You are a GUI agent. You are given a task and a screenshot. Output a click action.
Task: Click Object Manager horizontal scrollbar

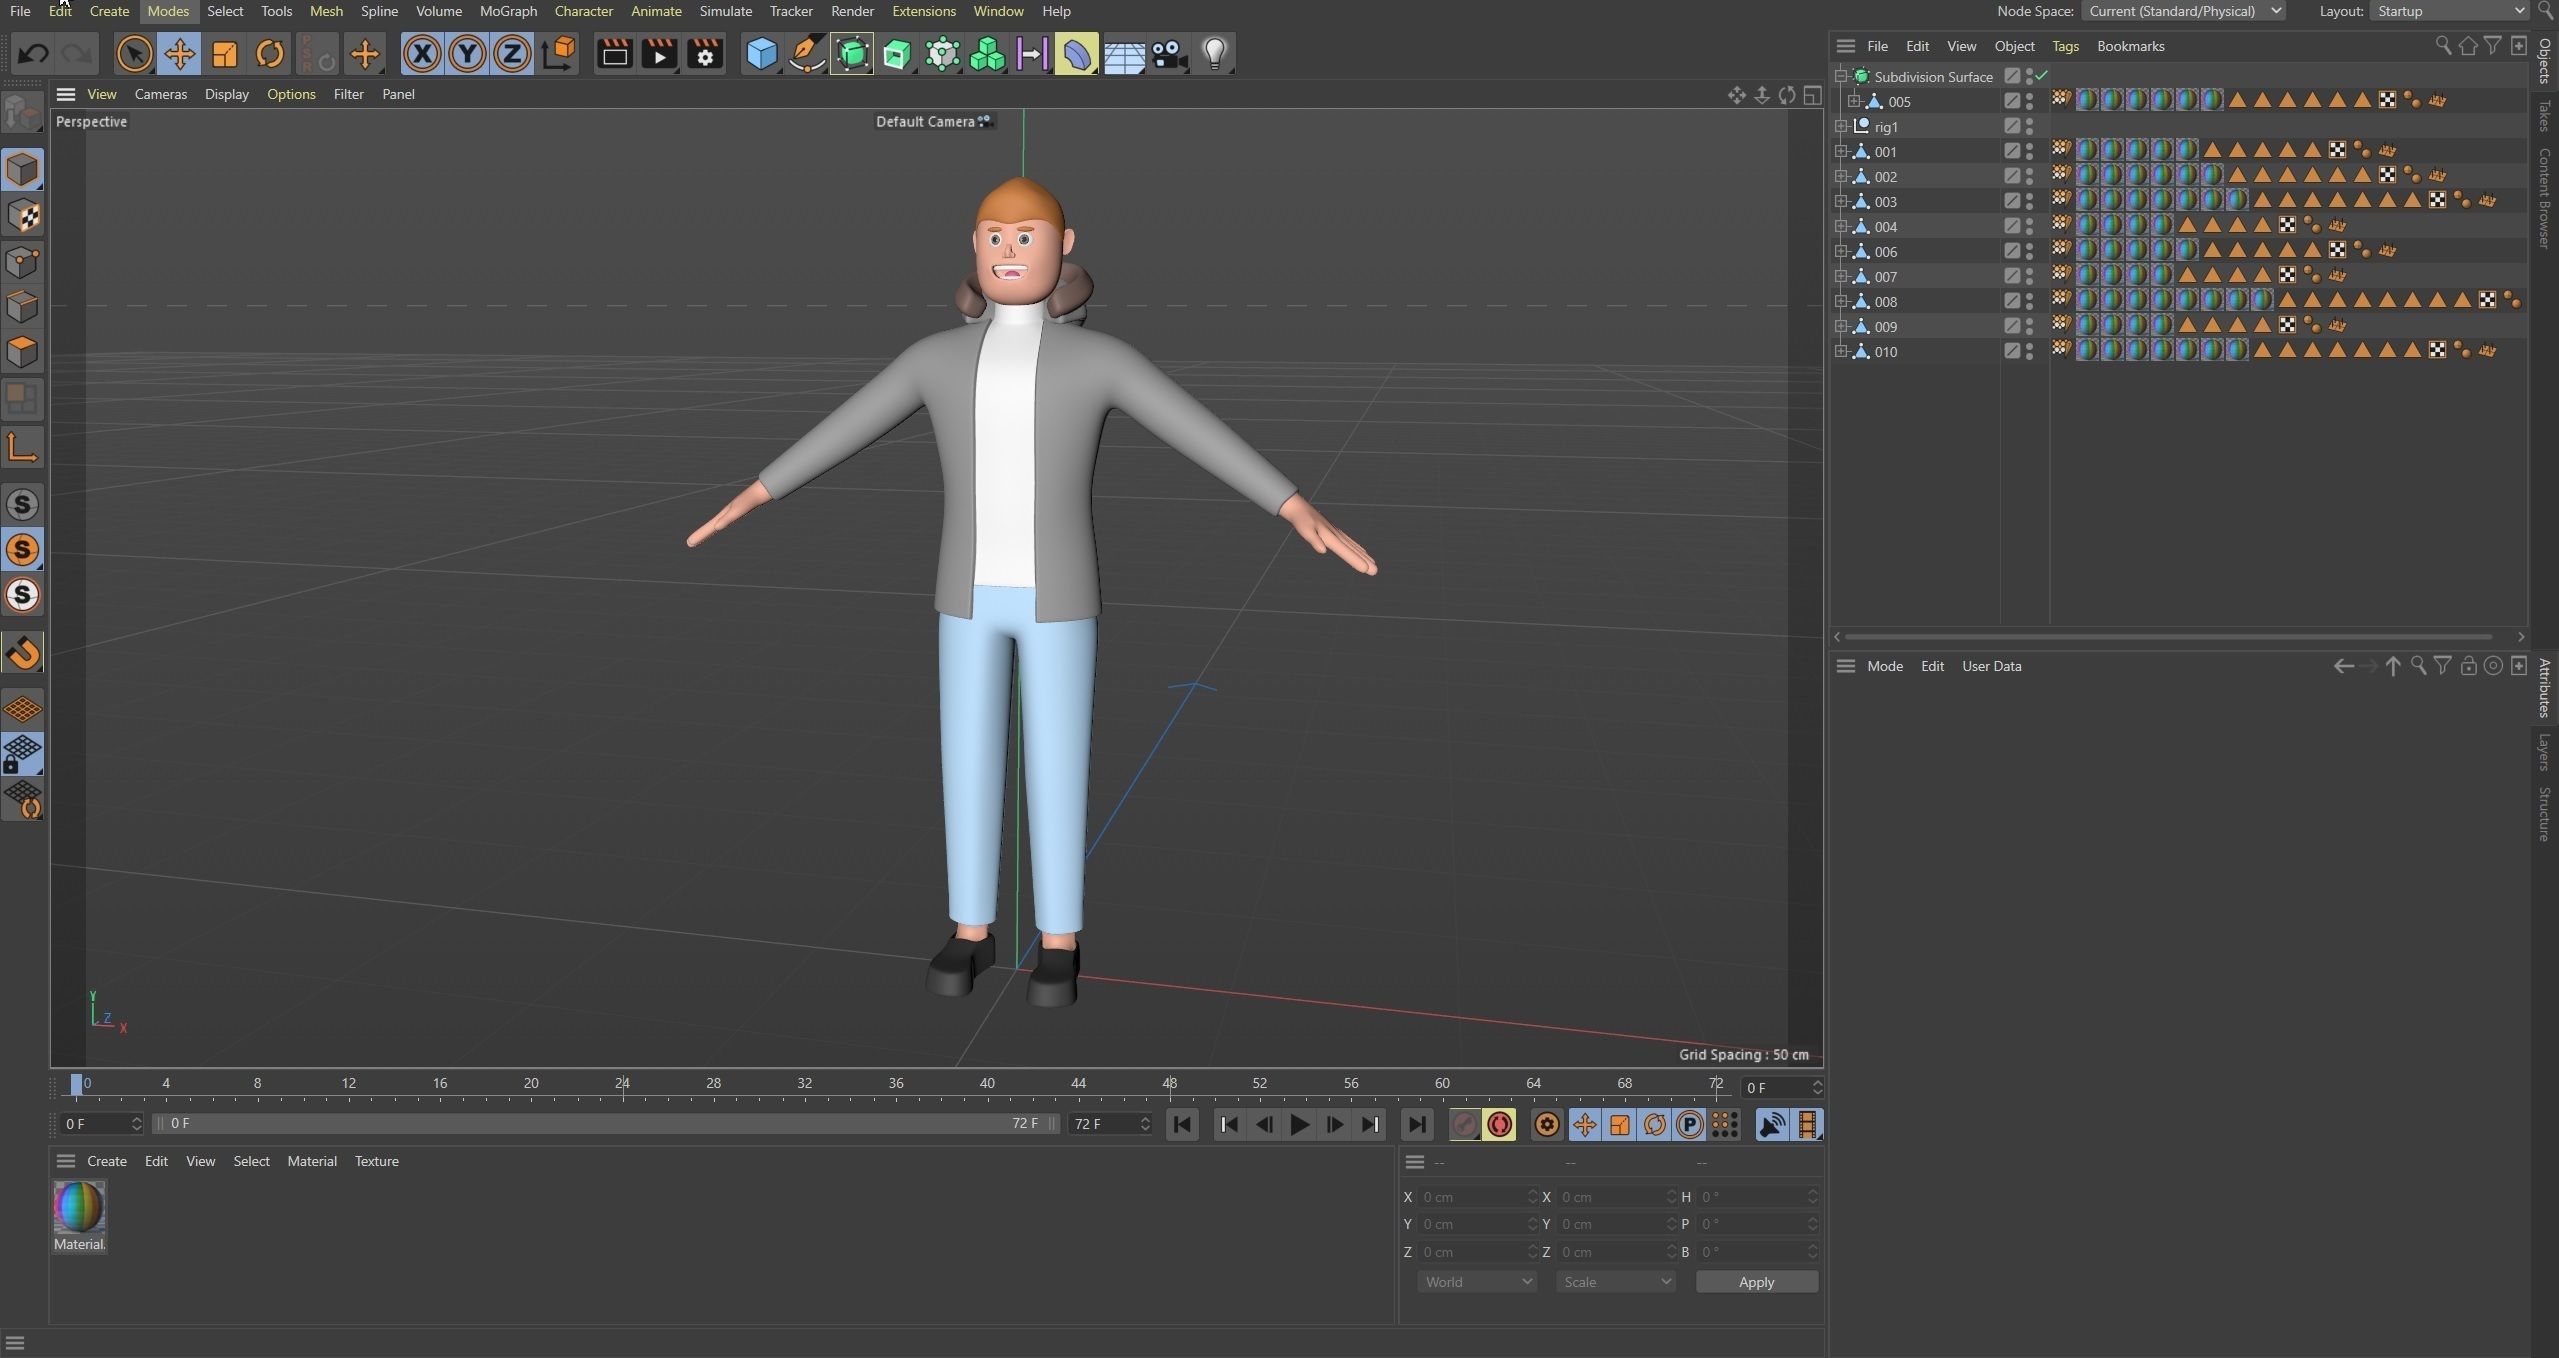tap(2168, 637)
